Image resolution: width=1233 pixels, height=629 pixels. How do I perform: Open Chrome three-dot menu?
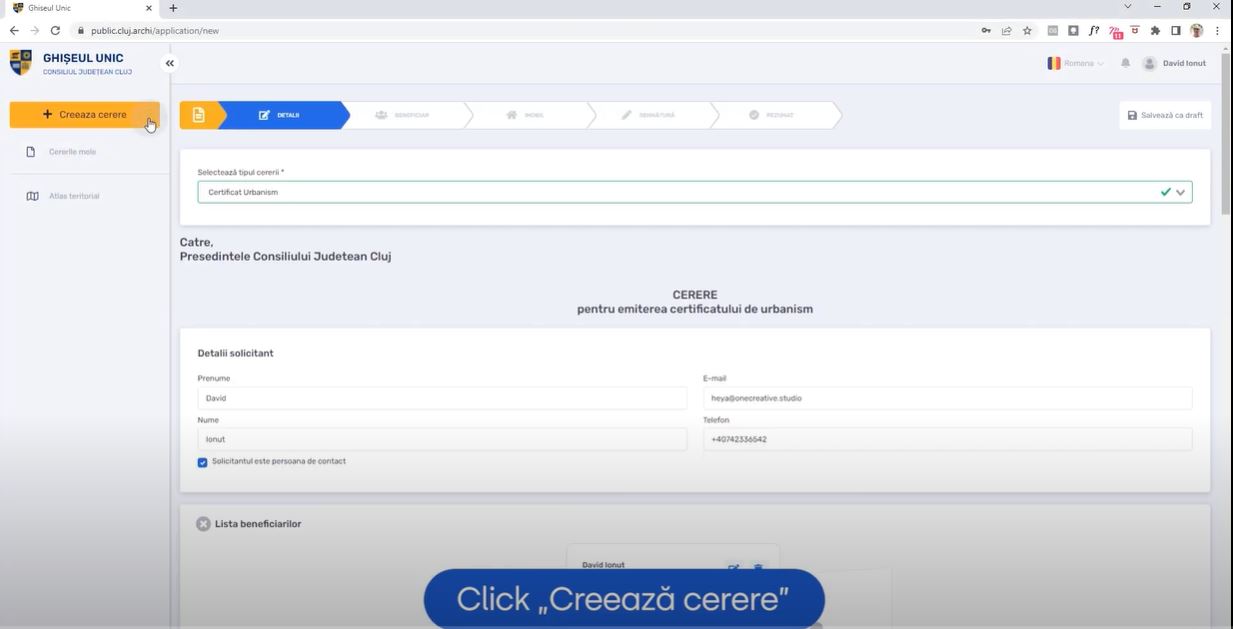pyautogui.click(x=1218, y=31)
